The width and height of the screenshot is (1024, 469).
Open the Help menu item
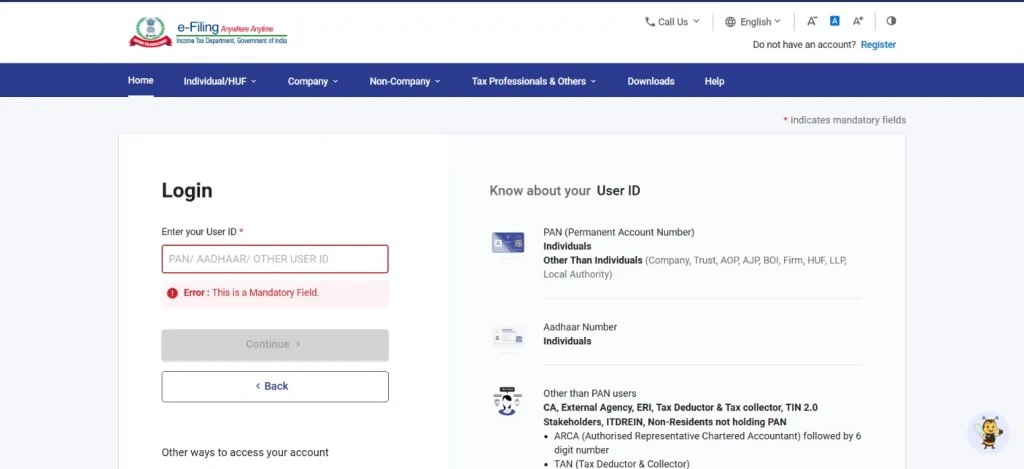coord(714,81)
